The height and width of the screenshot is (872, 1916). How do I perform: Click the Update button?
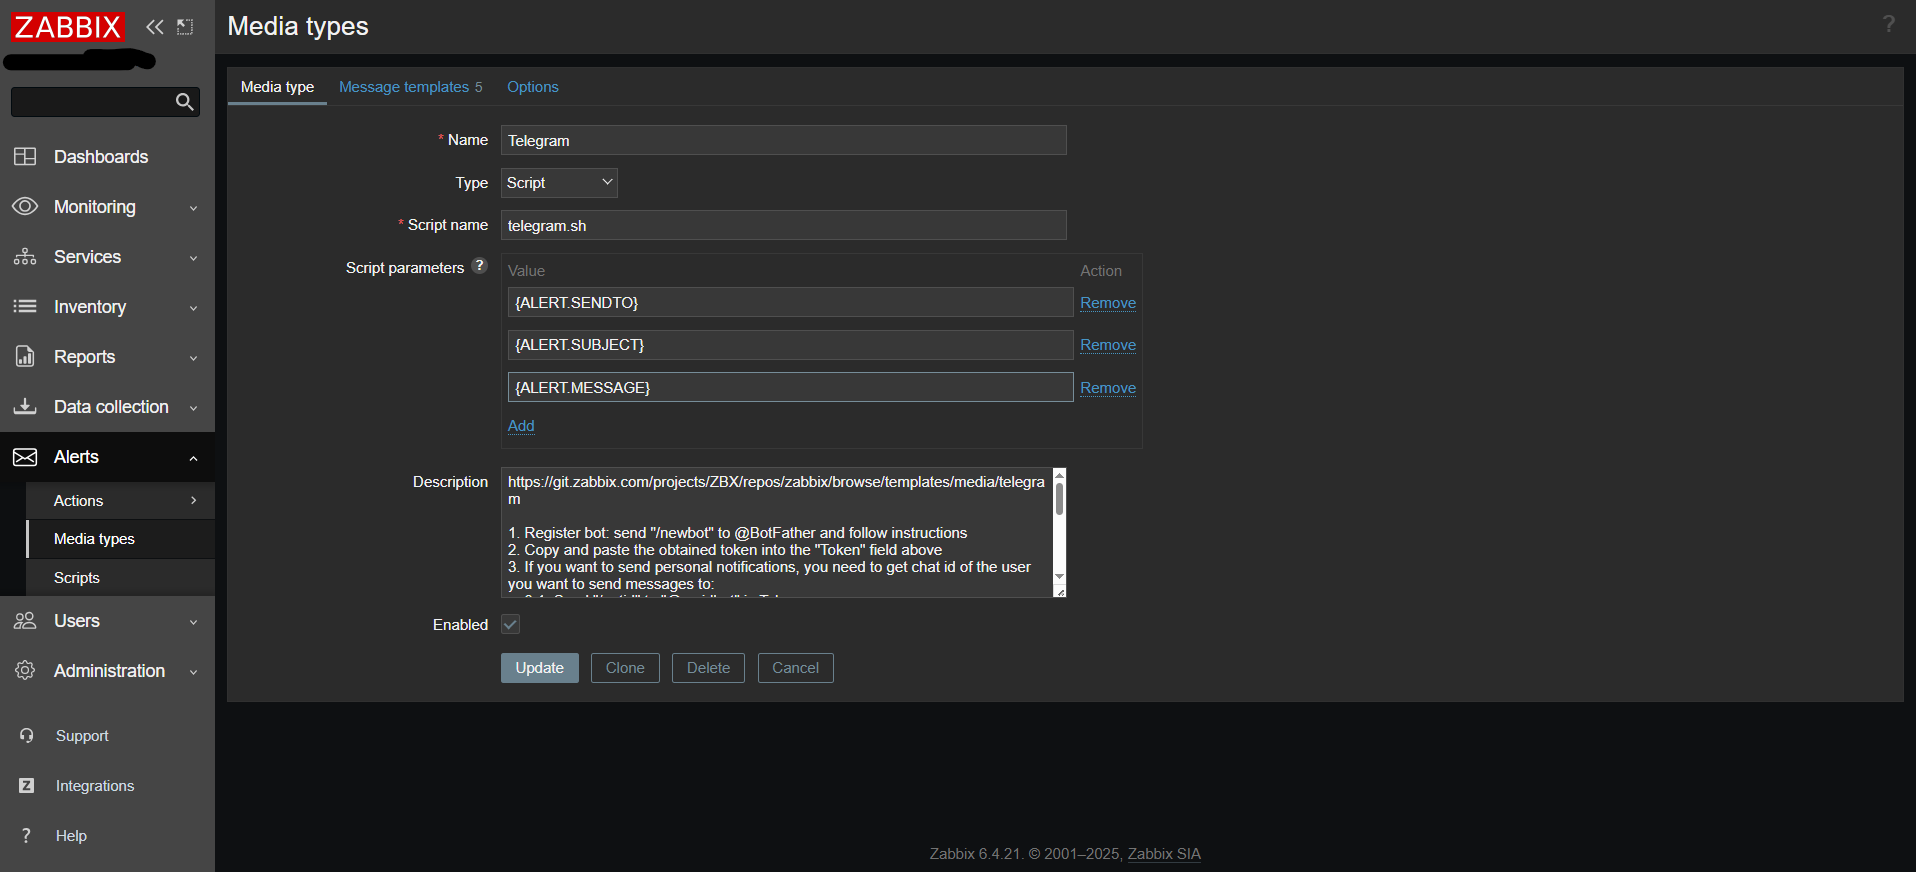(x=540, y=668)
